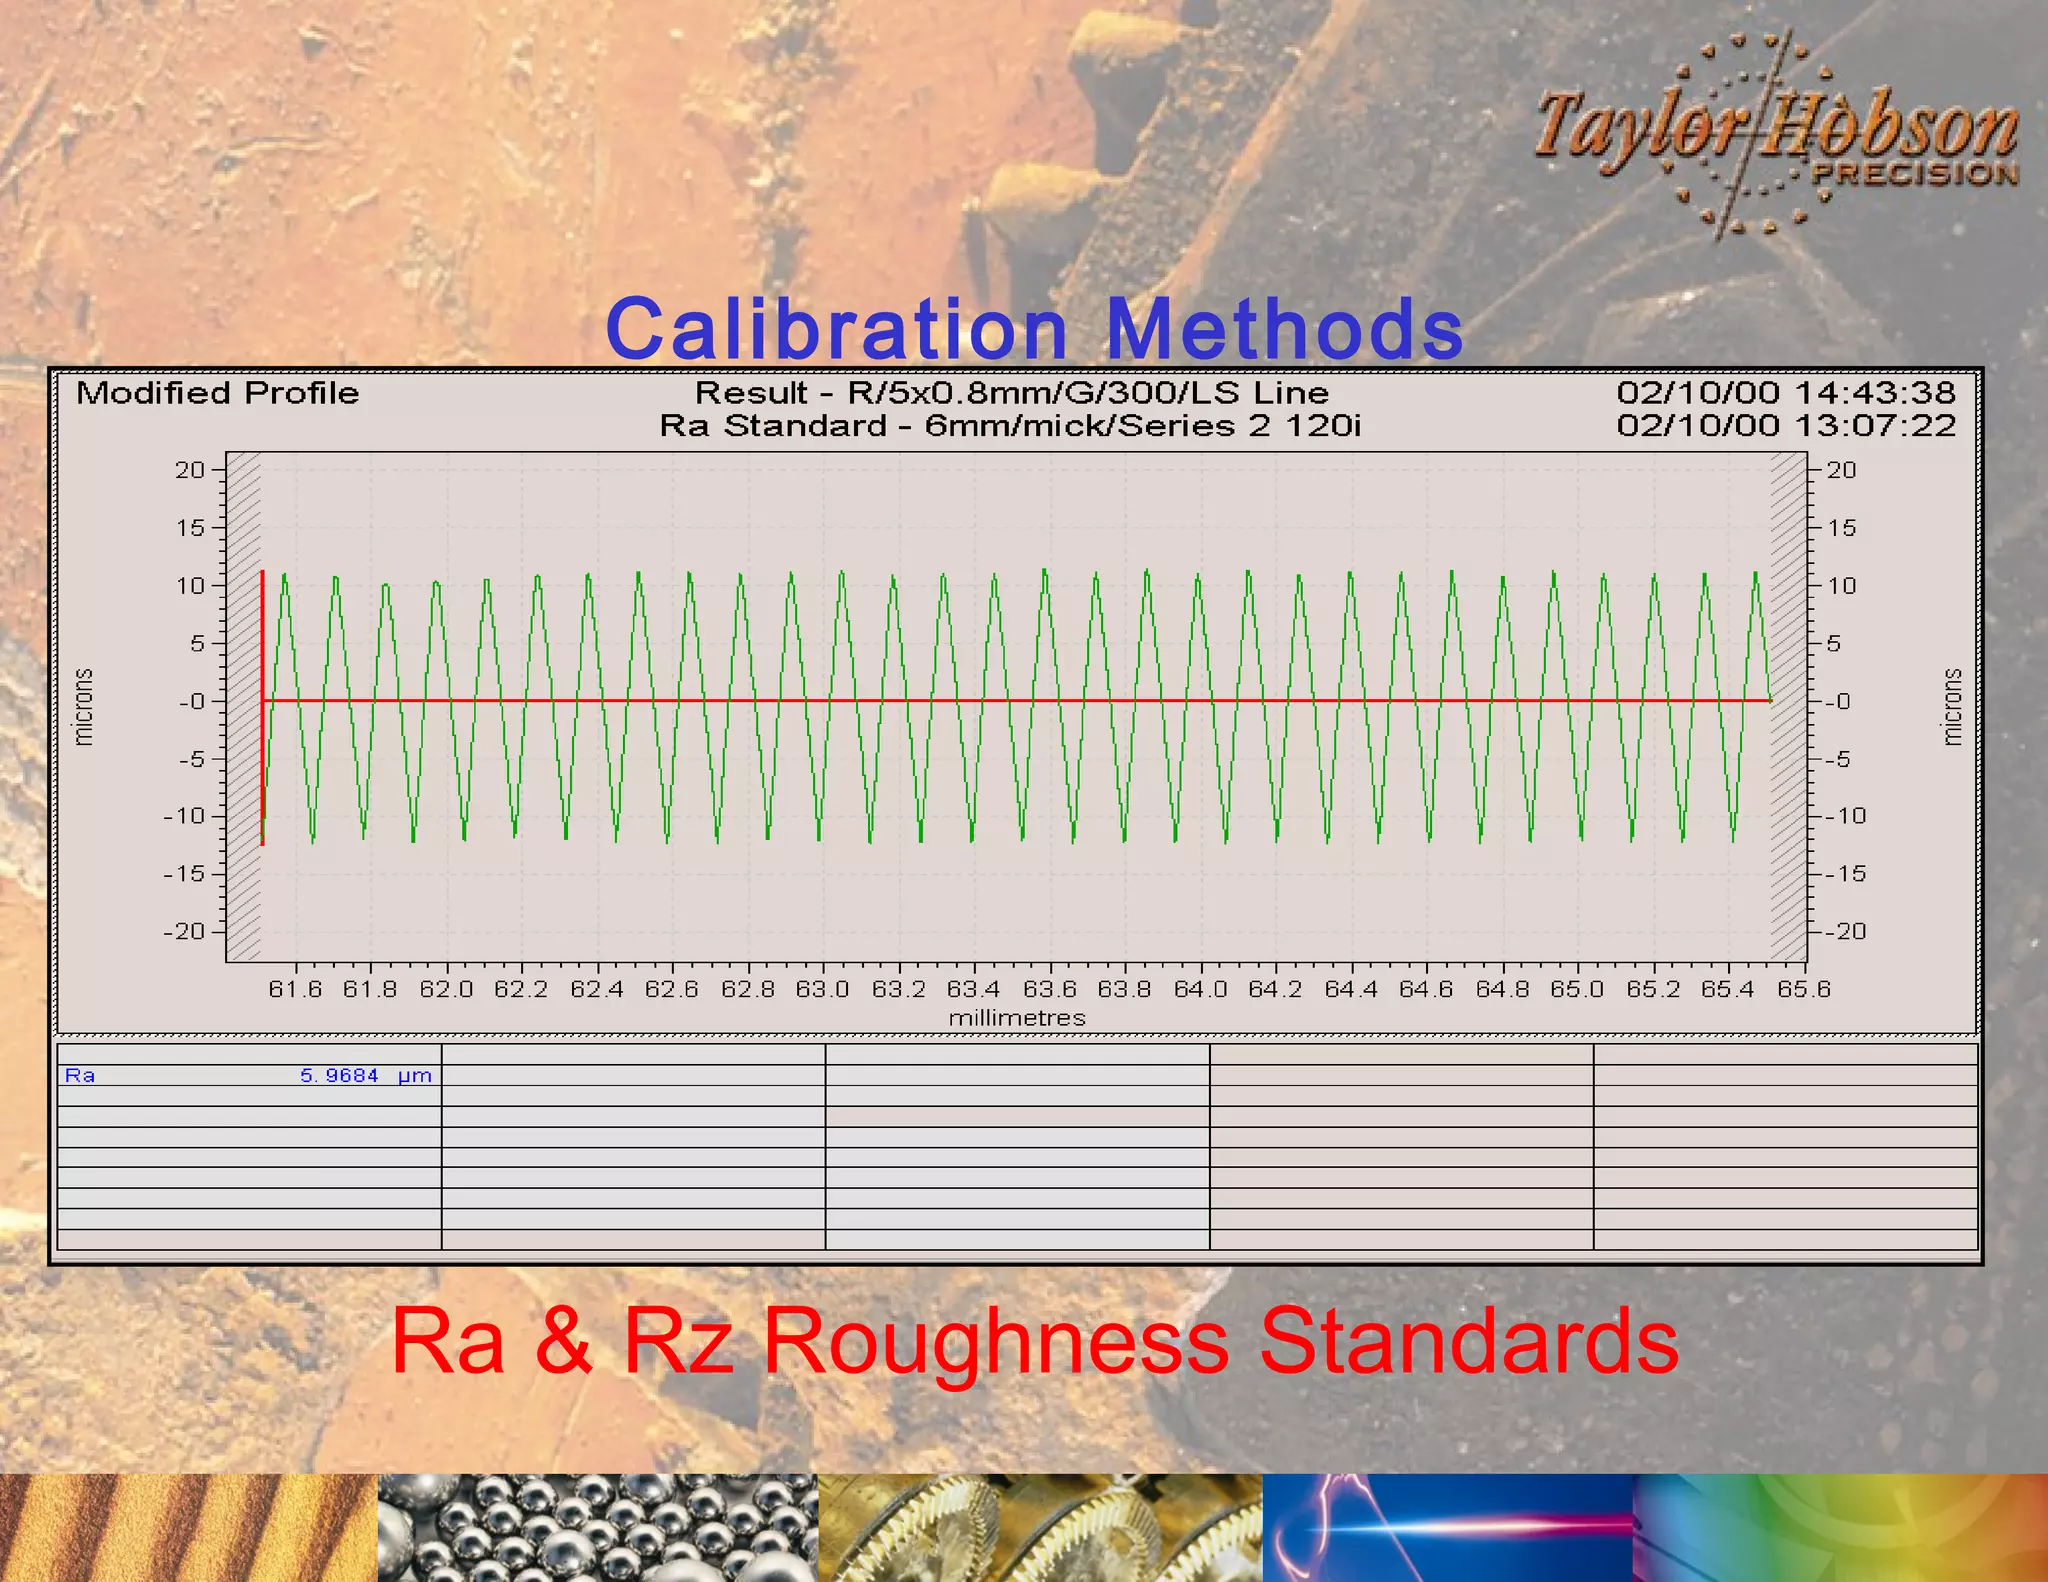2048x1582 pixels.
Task: Select 'Ra Standard - 6mm/mick/Series 2 120i' text
Action: [1010, 426]
